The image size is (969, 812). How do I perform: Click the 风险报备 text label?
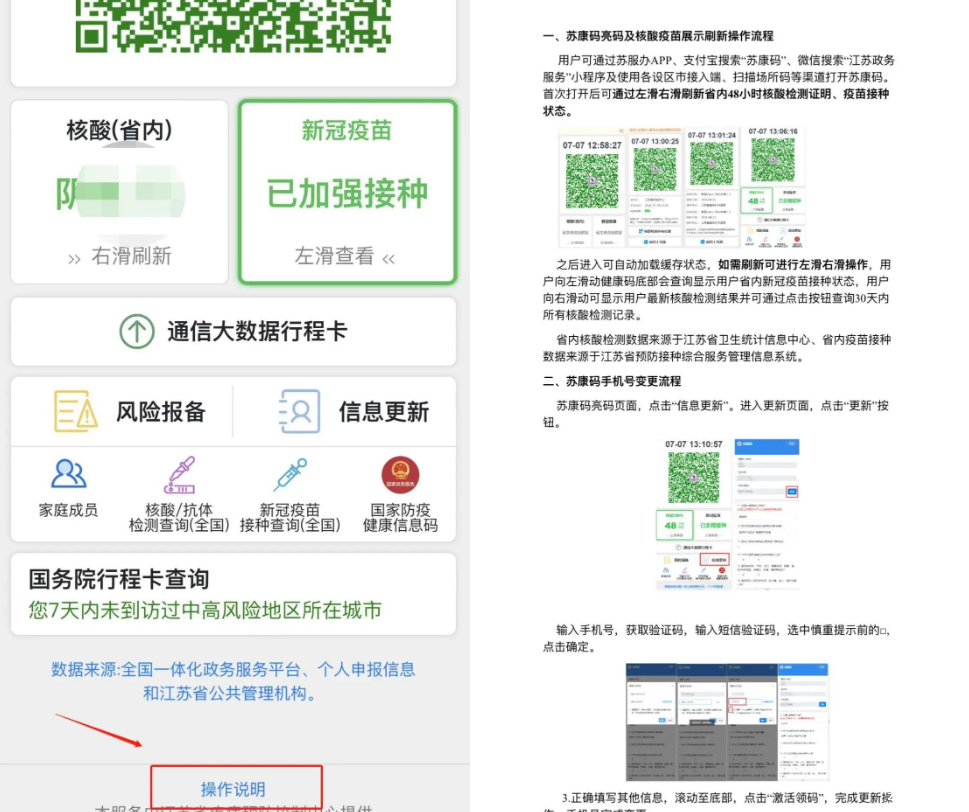(161, 411)
